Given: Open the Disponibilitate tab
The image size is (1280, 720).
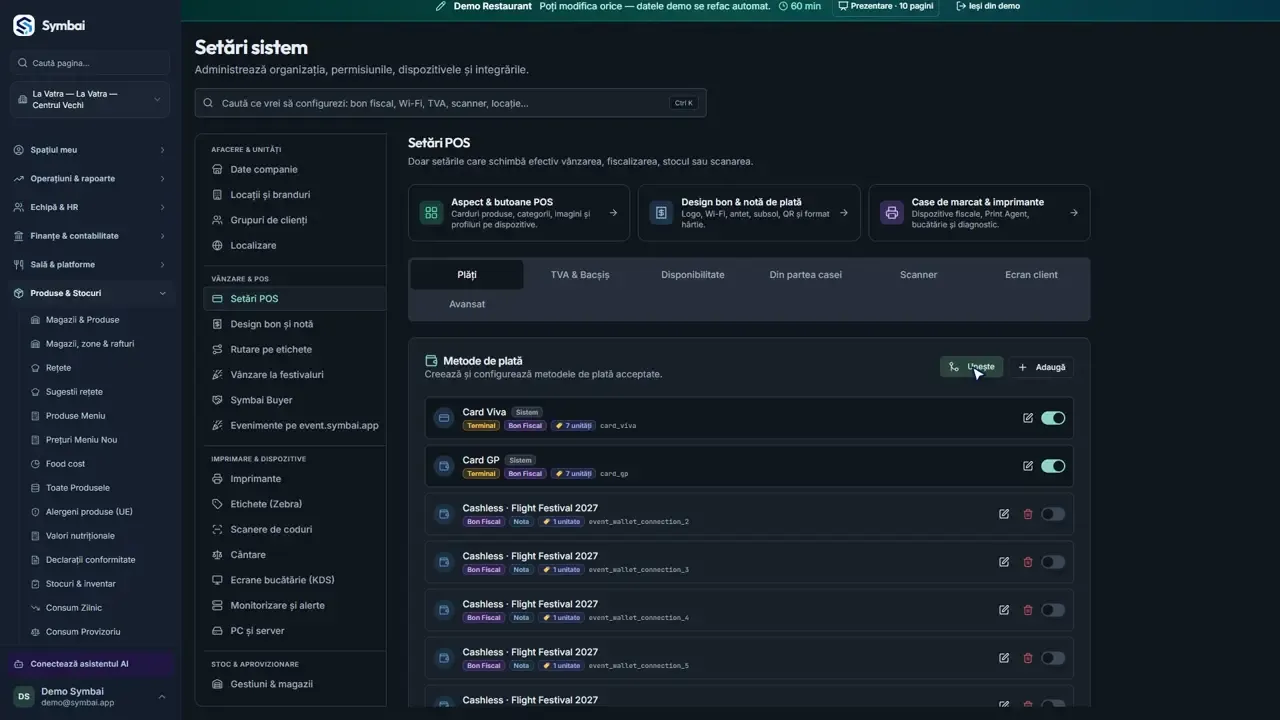Looking at the screenshot, I should [x=693, y=275].
